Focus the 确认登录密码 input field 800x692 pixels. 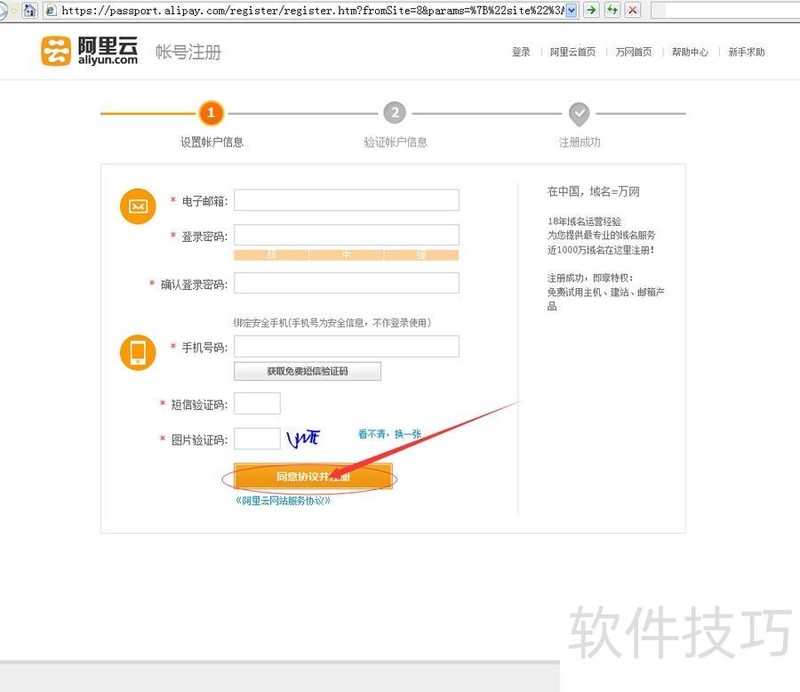click(x=346, y=283)
